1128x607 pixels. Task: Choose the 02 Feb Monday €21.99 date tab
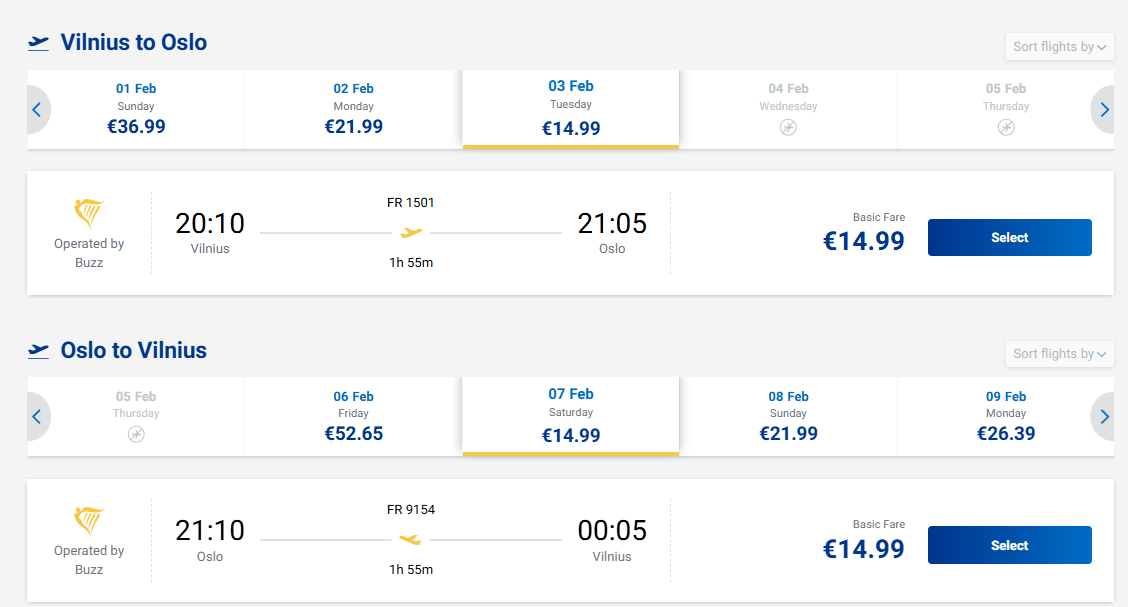(x=353, y=109)
